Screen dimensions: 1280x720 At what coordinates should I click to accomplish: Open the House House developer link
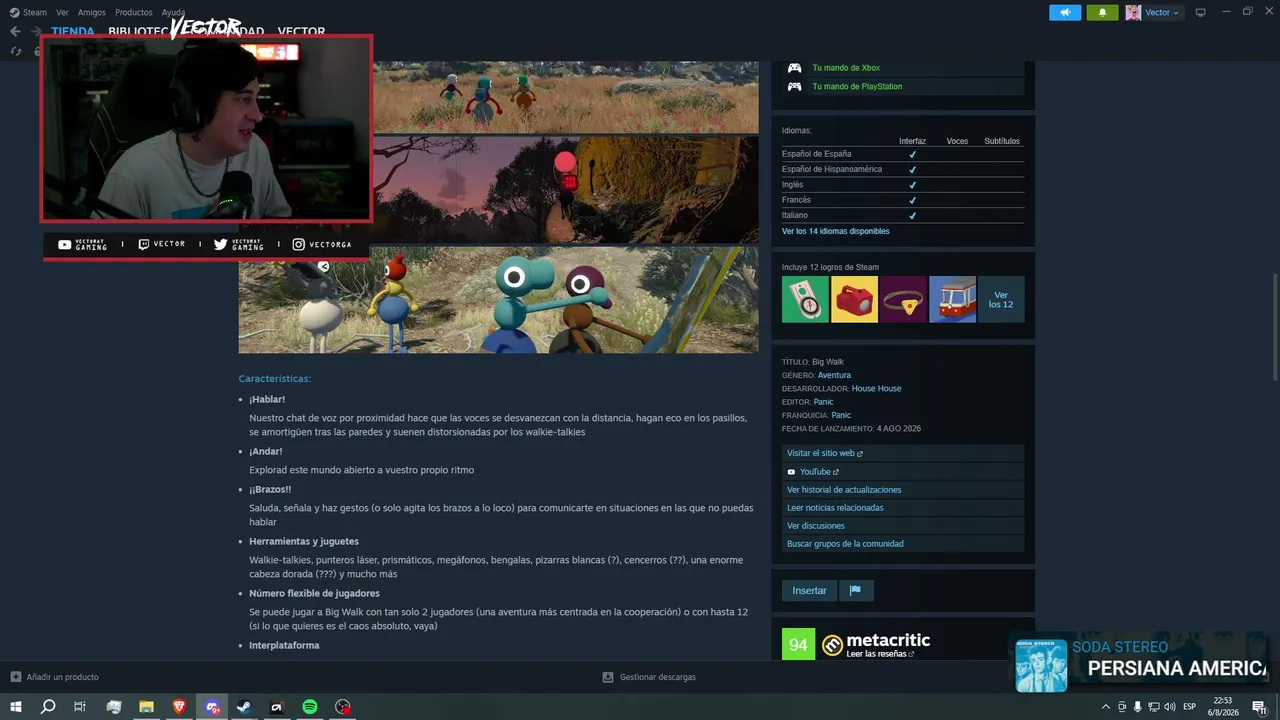coord(876,388)
